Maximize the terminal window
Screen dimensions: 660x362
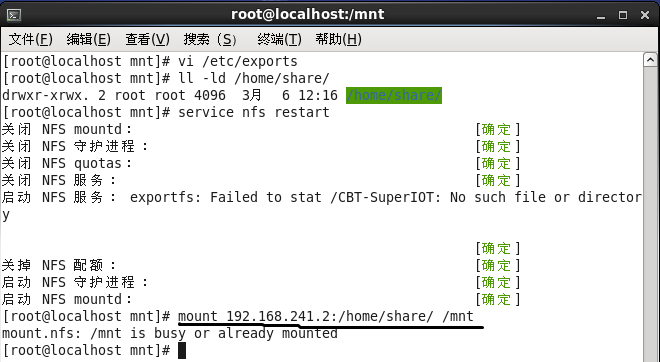pyautogui.click(x=623, y=16)
